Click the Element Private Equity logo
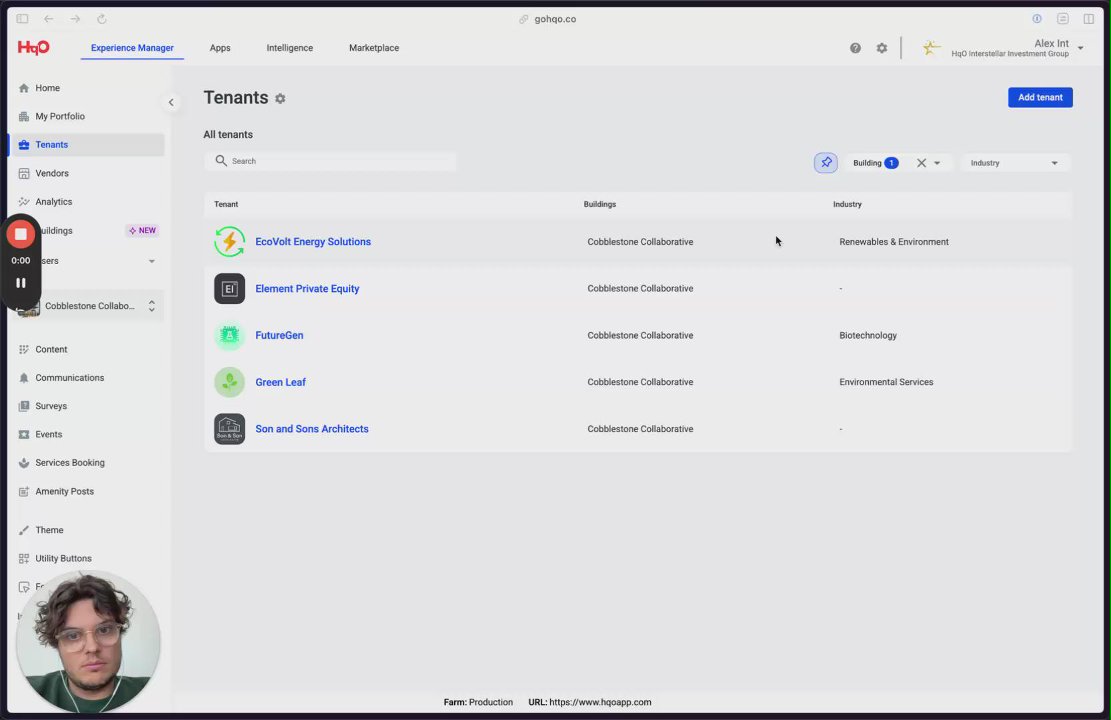This screenshot has height=720, width=1111. tap(230, 288)
